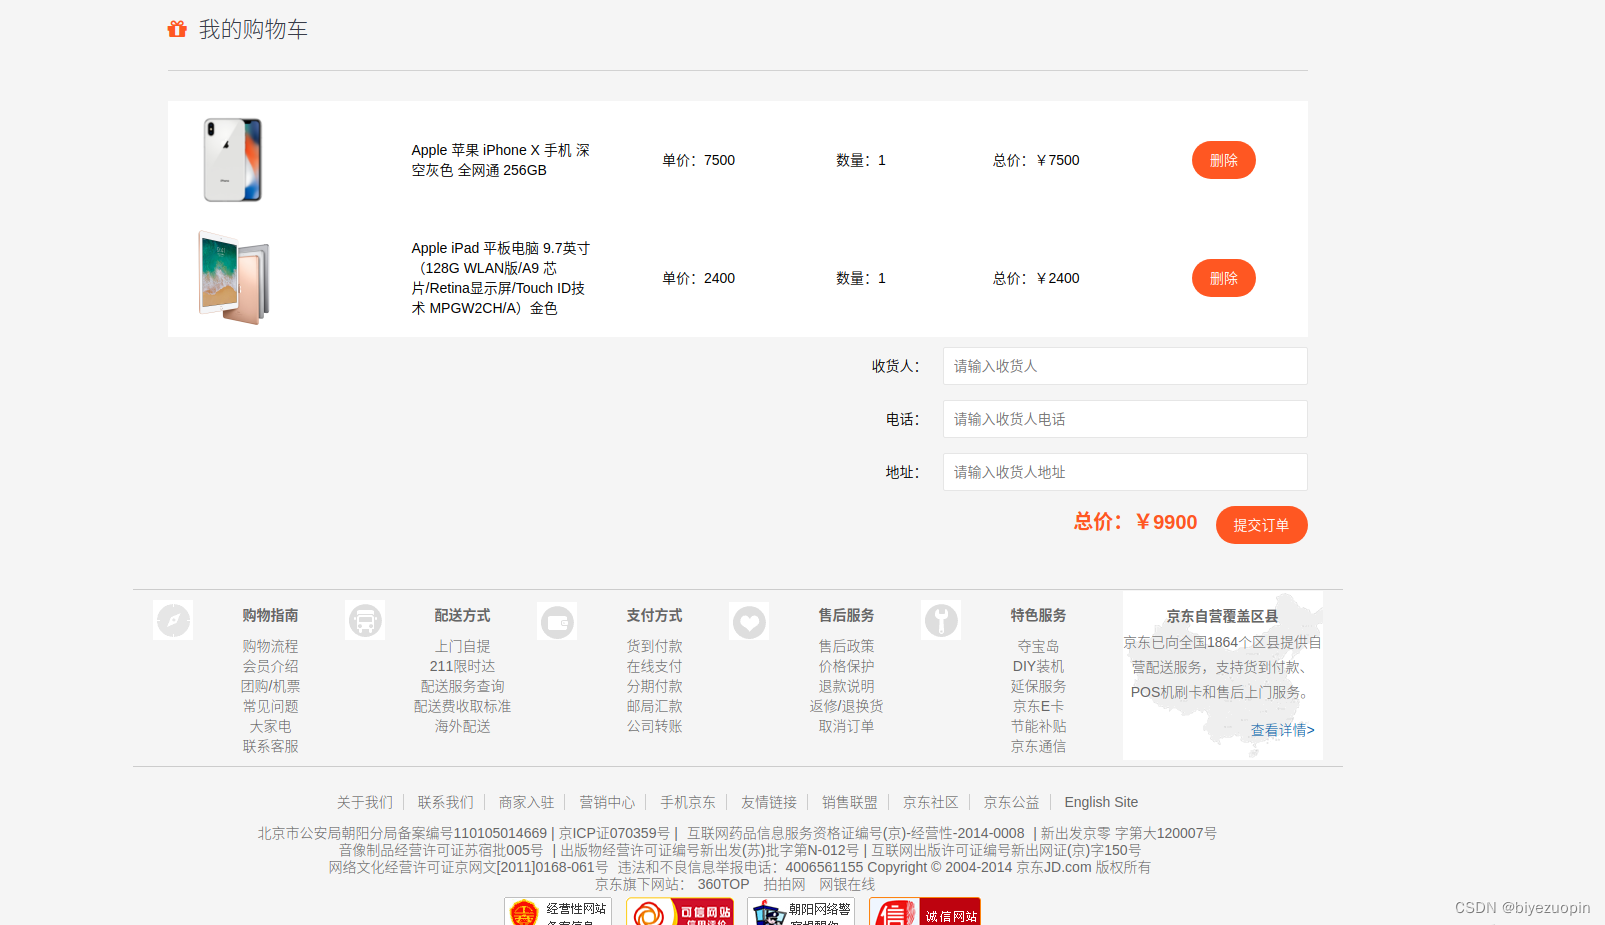Open the 夺宝岛 link

(1039, 646)
